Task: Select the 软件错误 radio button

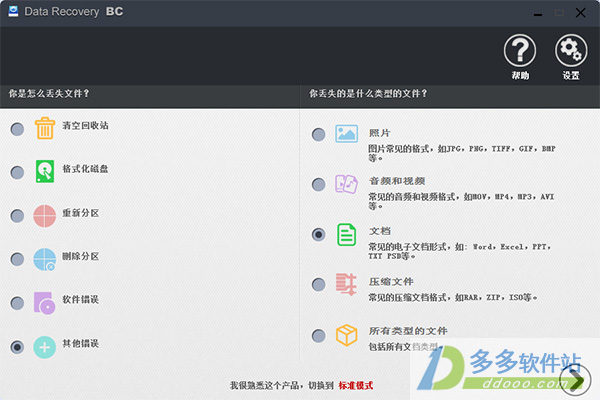Action: pyautogui.click(x=17, y=304)
